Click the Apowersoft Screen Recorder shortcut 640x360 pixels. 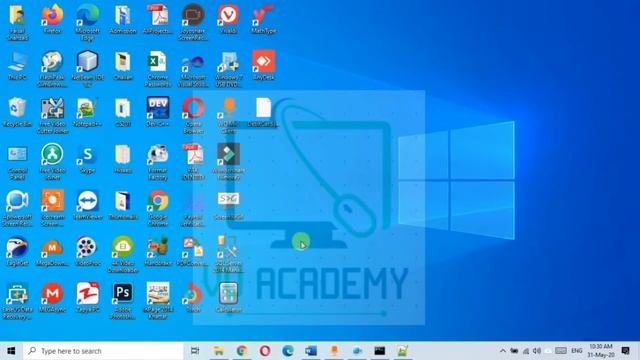click(17, 209)
